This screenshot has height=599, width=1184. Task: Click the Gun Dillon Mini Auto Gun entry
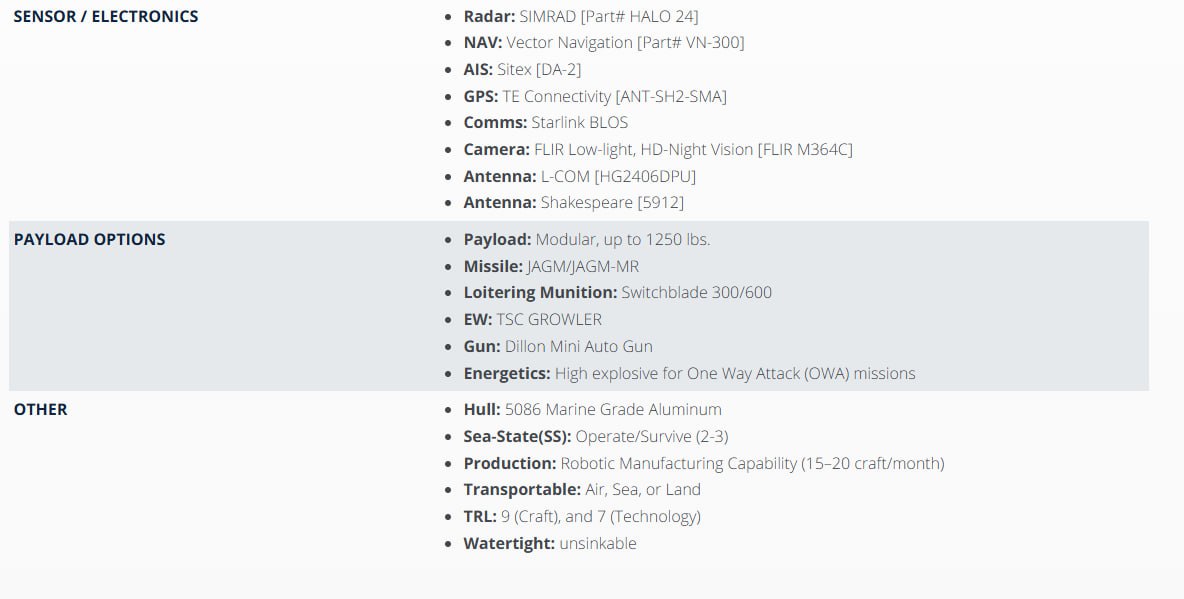click(x=557, y=346)
